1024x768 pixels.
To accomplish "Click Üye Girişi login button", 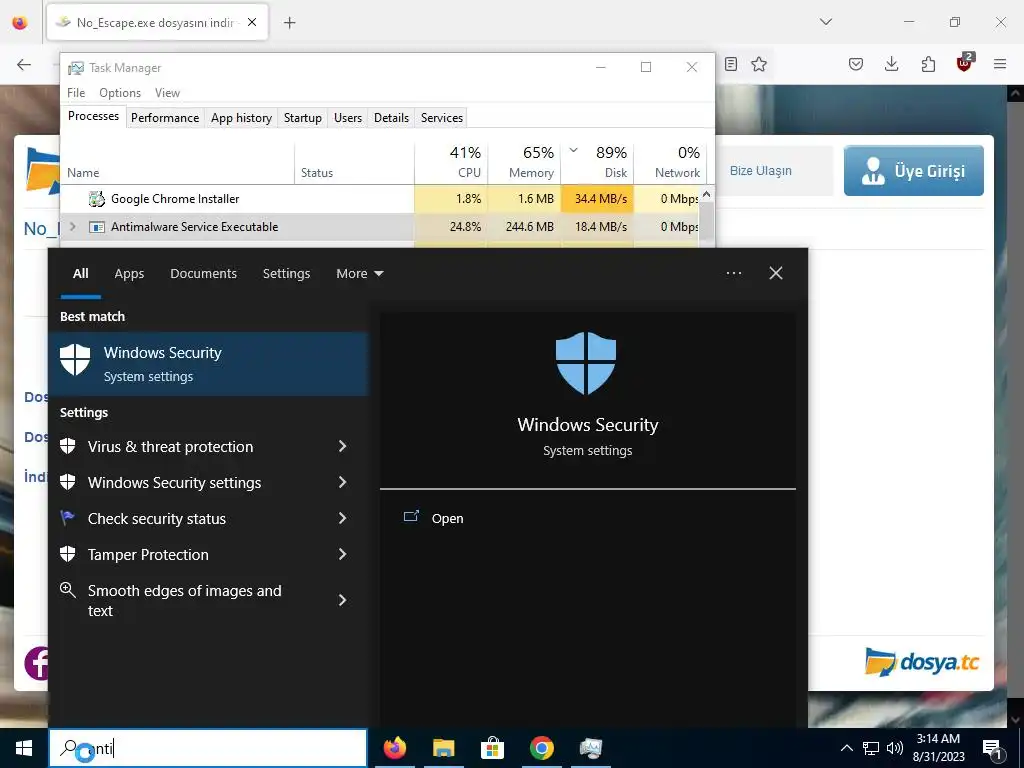I will pos(914,170).
